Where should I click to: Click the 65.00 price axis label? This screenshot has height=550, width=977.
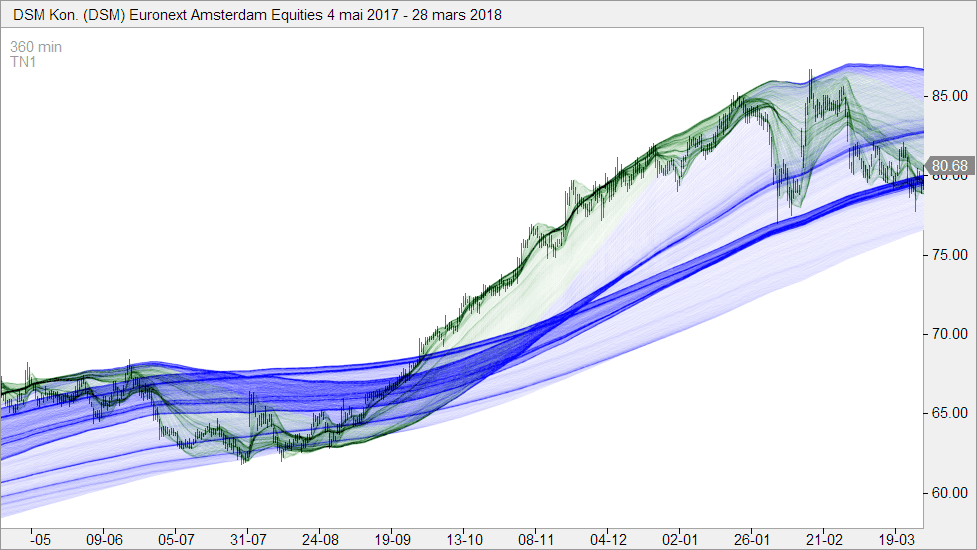[x=950, y=413]
